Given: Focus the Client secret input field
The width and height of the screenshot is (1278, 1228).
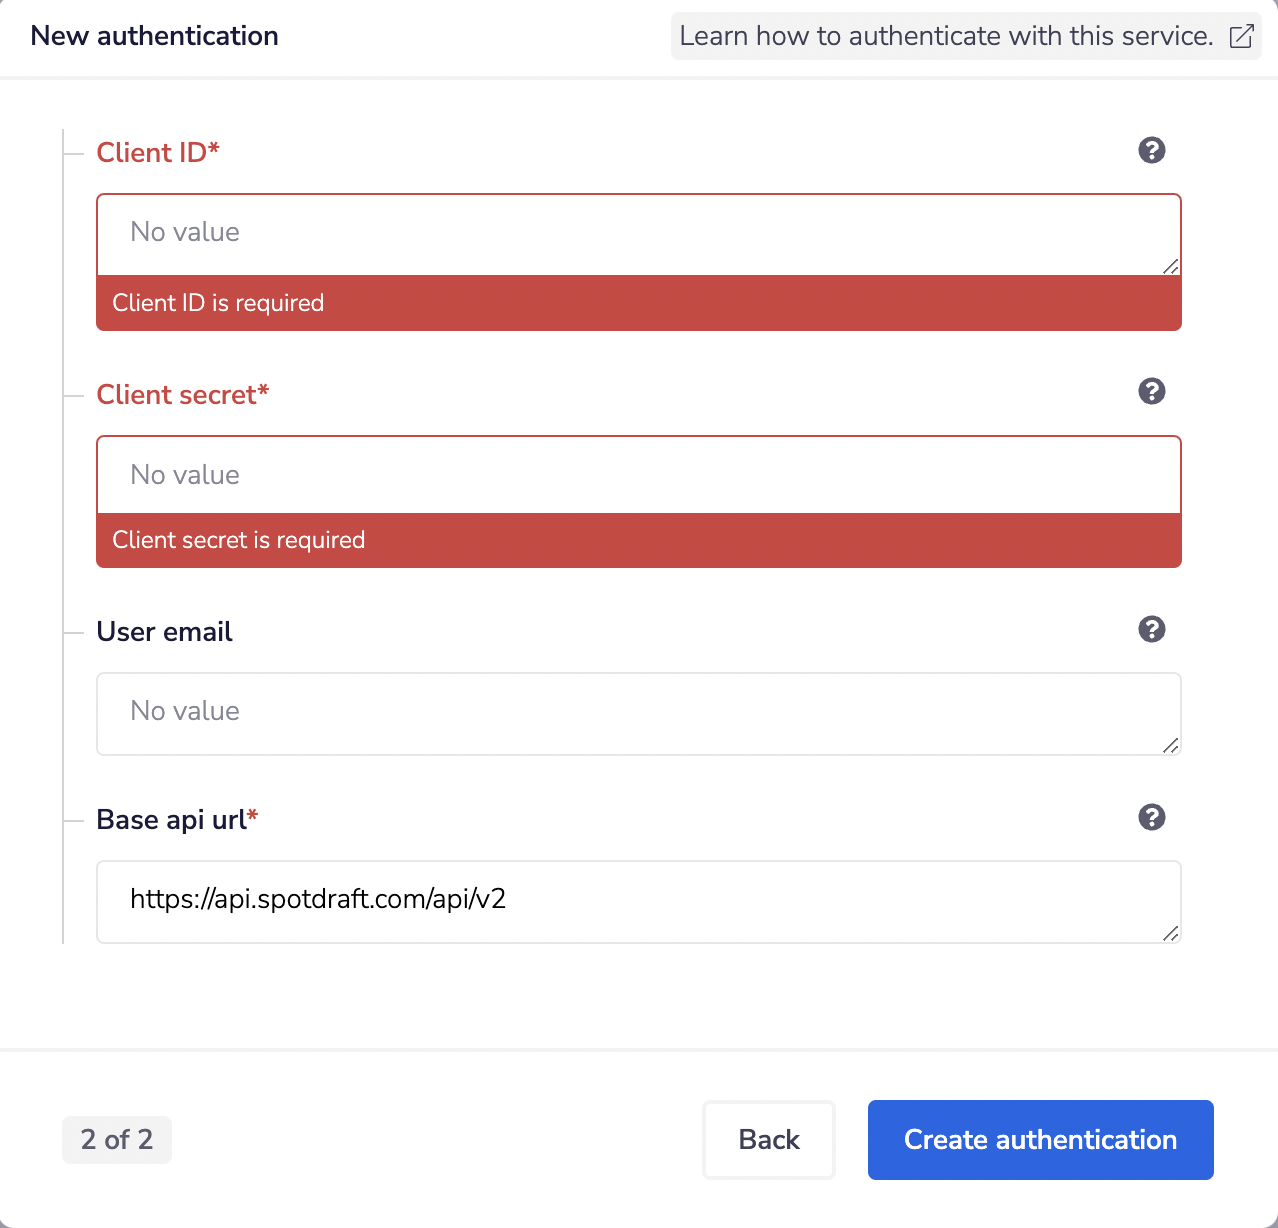Looking at the screenshot, I should [x=638, y=475].
